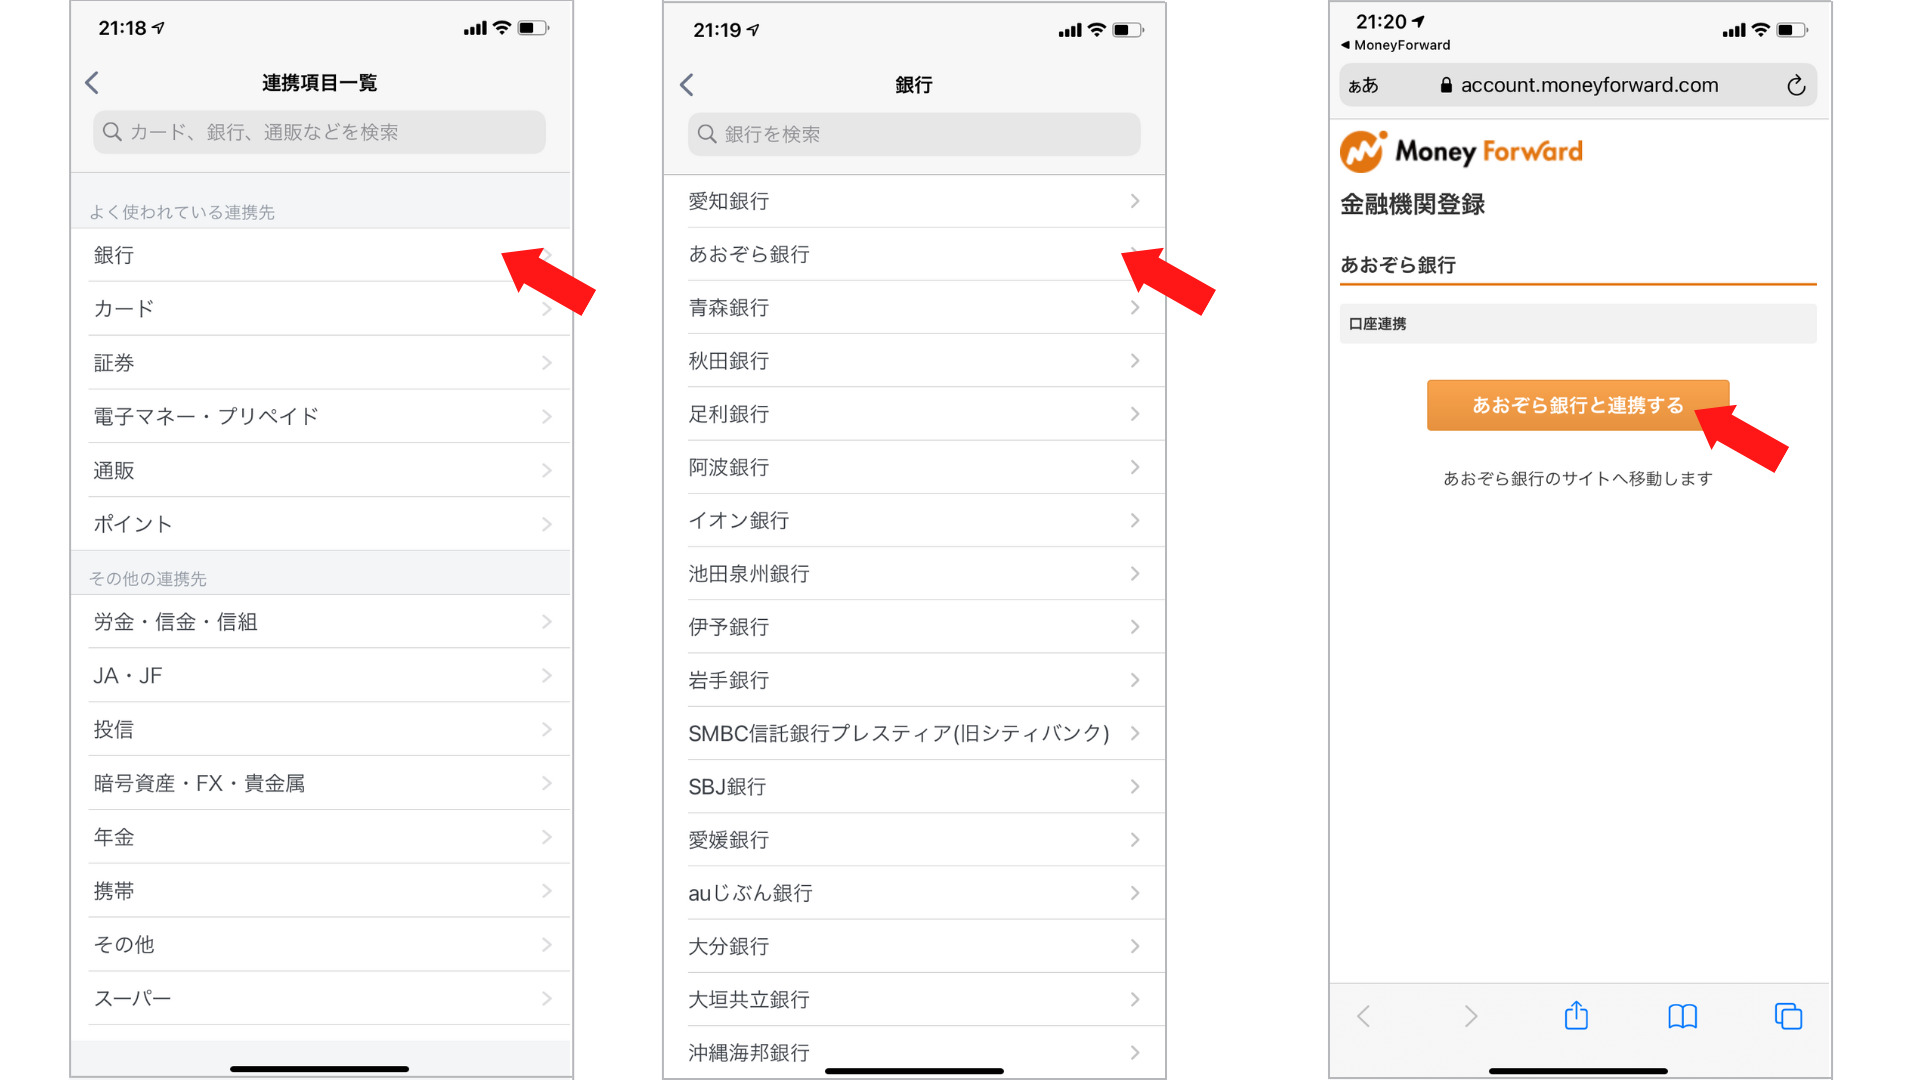Open ポイント category row
This screenshot has height=1080, width=1920.
coord(321,524)
